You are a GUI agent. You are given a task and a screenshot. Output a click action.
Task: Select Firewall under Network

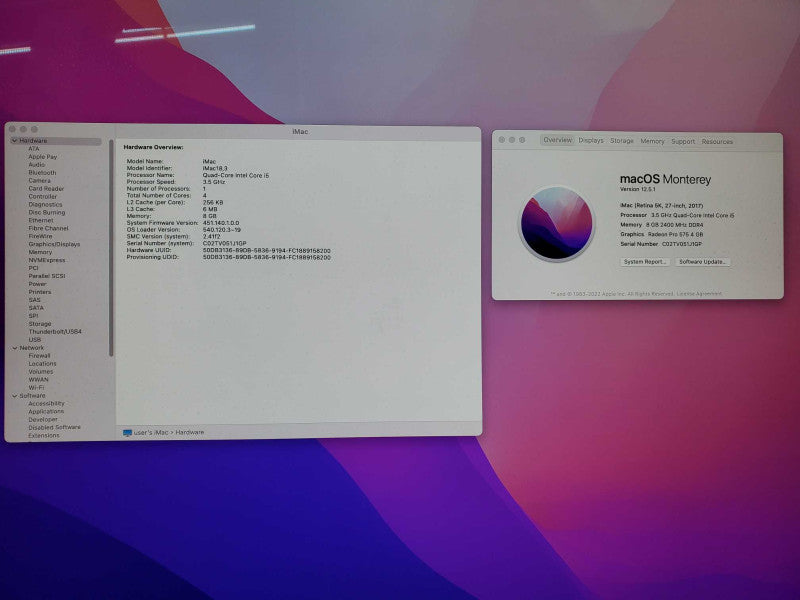pos(39,356)
